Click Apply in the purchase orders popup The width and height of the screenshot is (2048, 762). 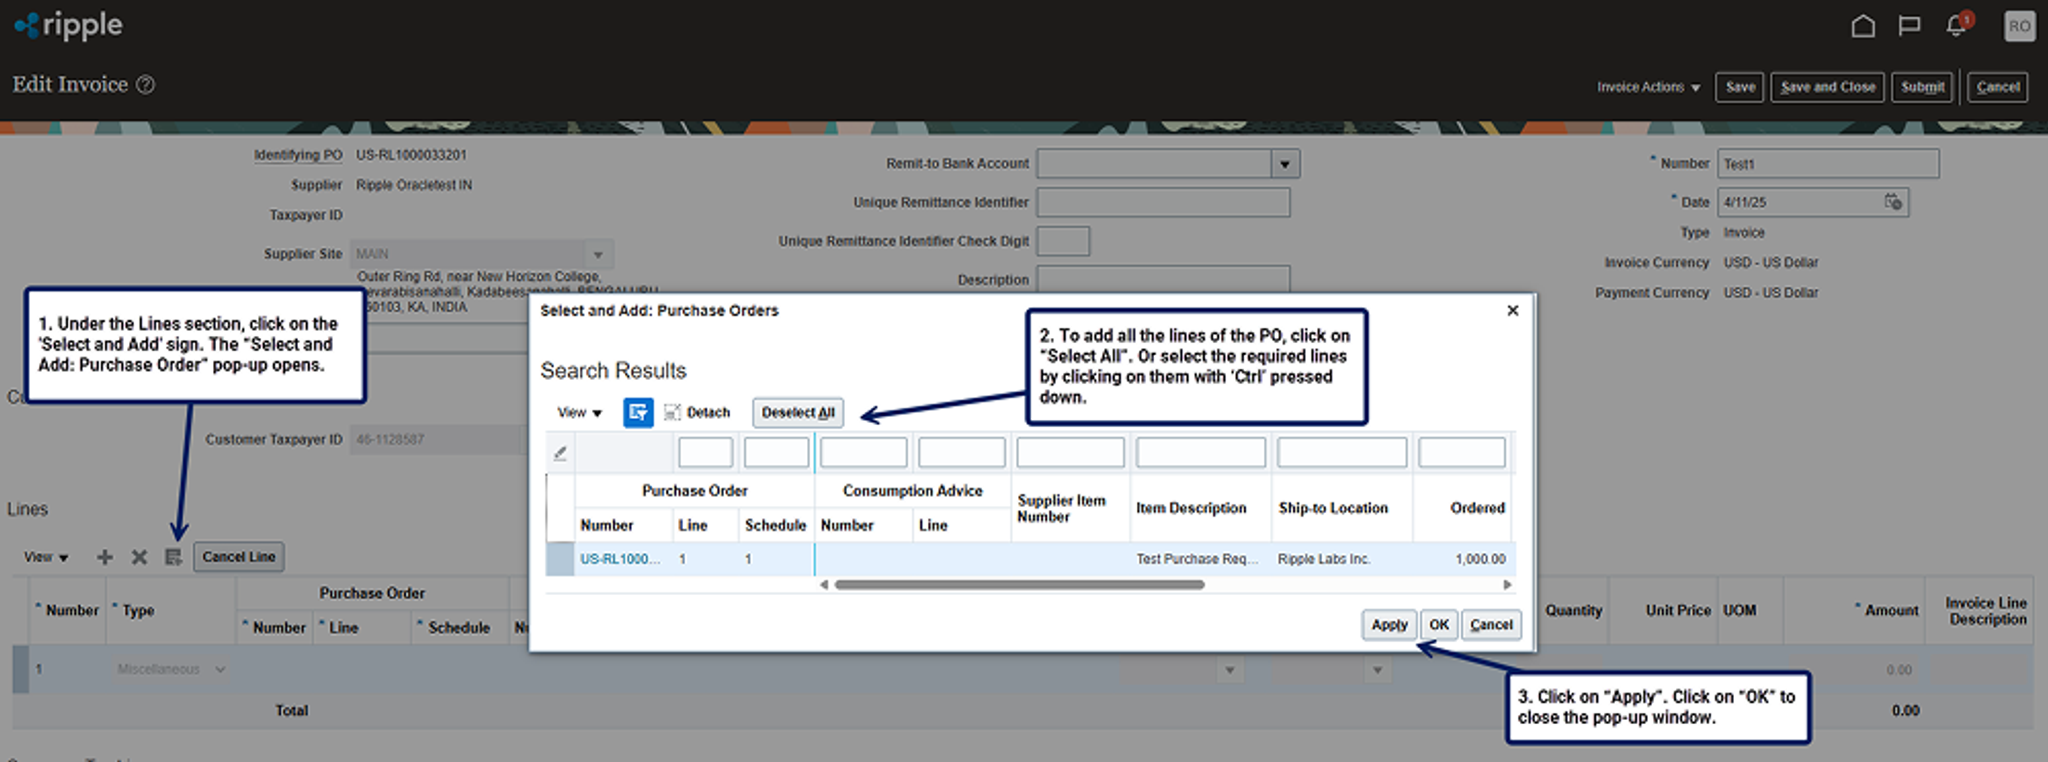(x=1389, y=624)
